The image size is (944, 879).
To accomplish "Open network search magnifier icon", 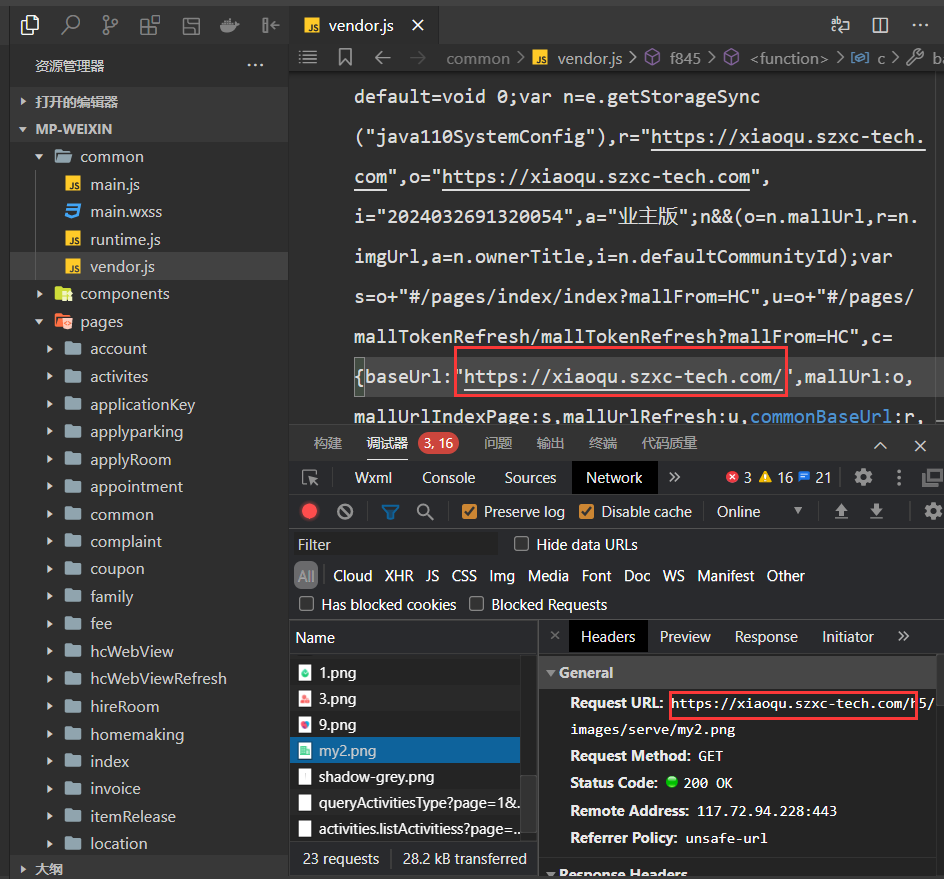I will click(x=425, y=512).
